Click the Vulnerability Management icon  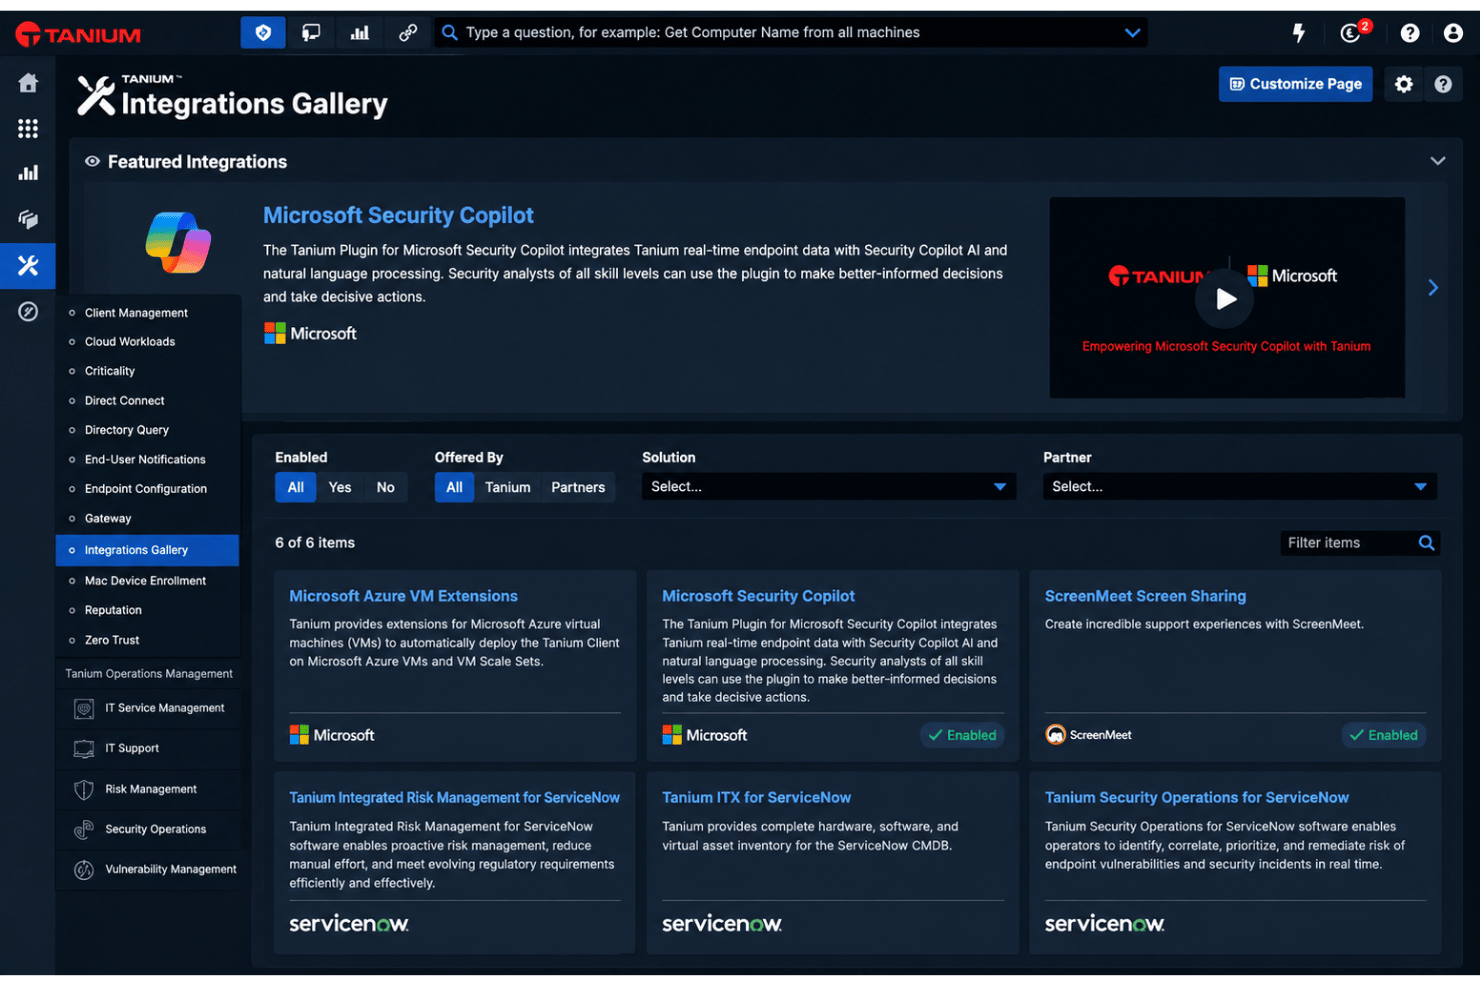coord(84,870)
